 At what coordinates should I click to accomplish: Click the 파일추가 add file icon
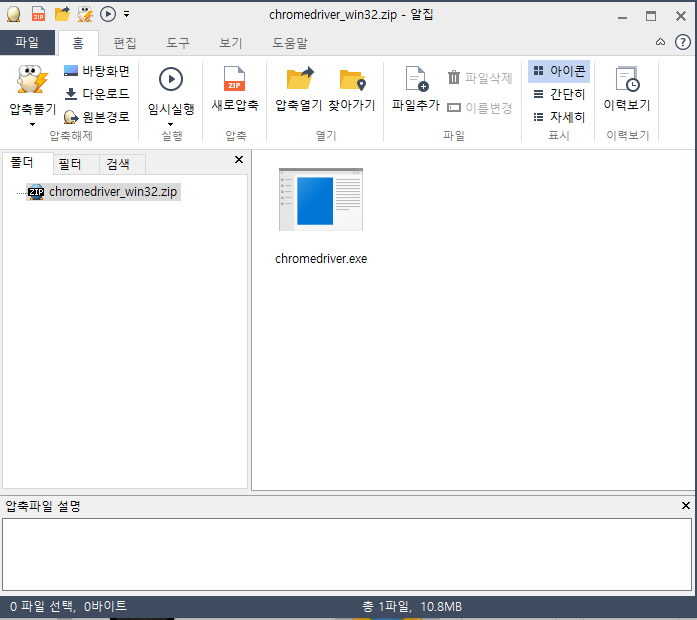pyautogui.click(x=416, y=79)
